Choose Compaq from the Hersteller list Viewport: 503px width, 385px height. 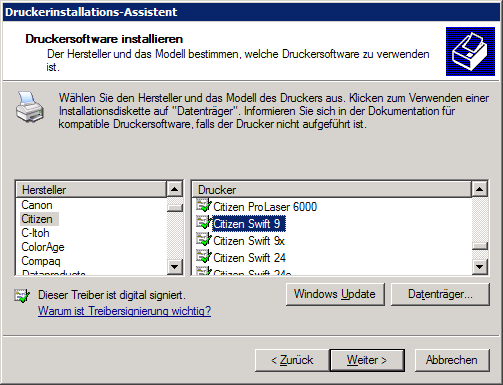click(41, 261)
